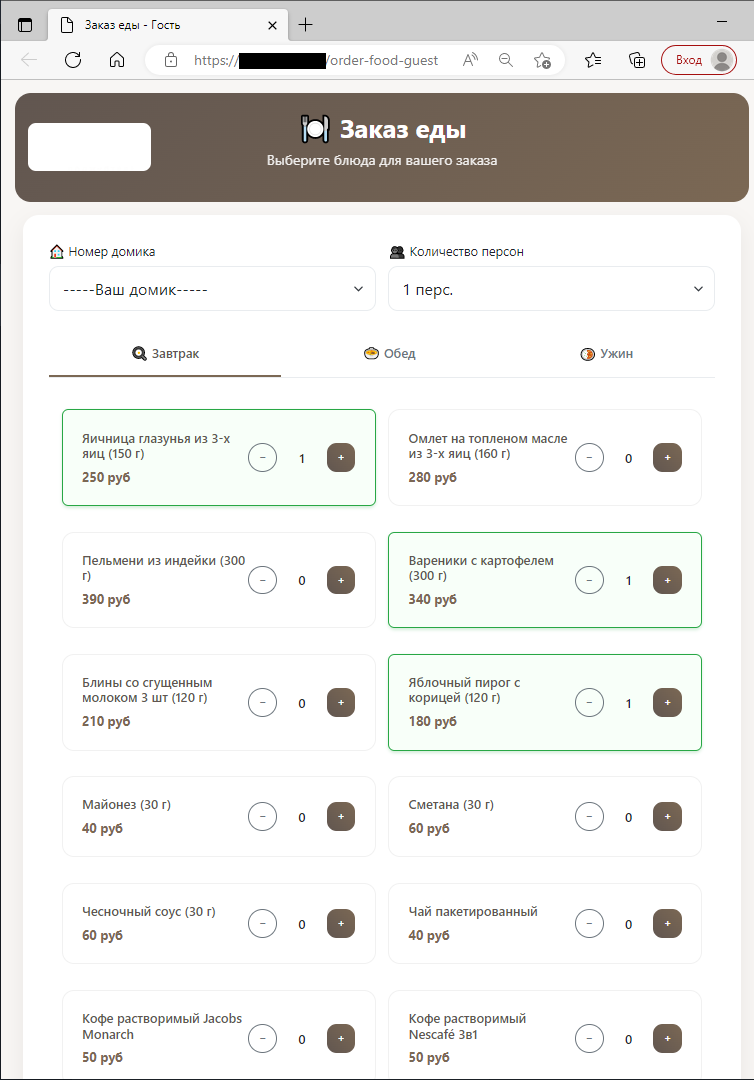Click the Вход sign-in button
This screenshot has height=1080, width=754.
pos(698,60)
